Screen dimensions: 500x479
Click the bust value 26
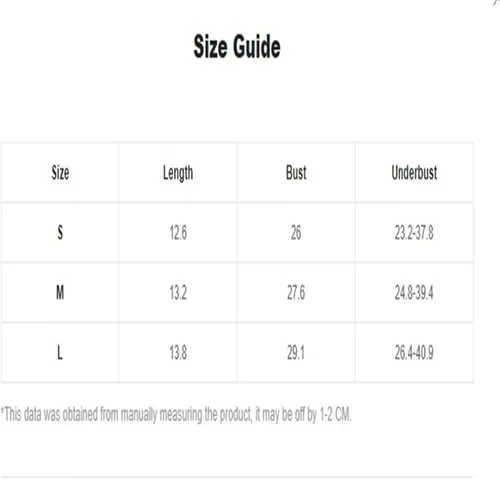(x=296, y=233)
